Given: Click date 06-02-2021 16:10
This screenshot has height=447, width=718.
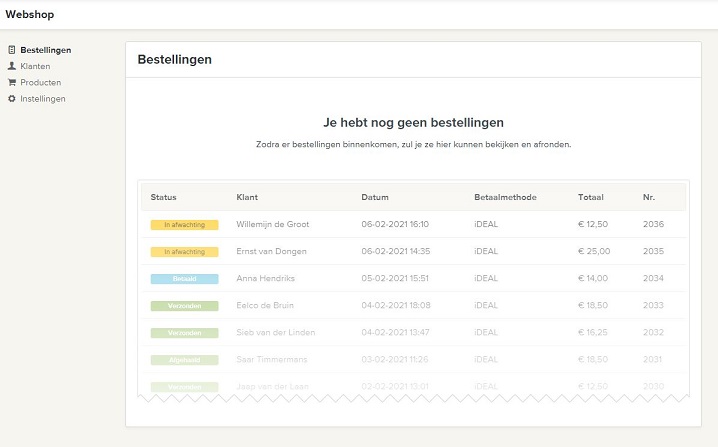Looking at the screenshot, I should coord(395,224).
